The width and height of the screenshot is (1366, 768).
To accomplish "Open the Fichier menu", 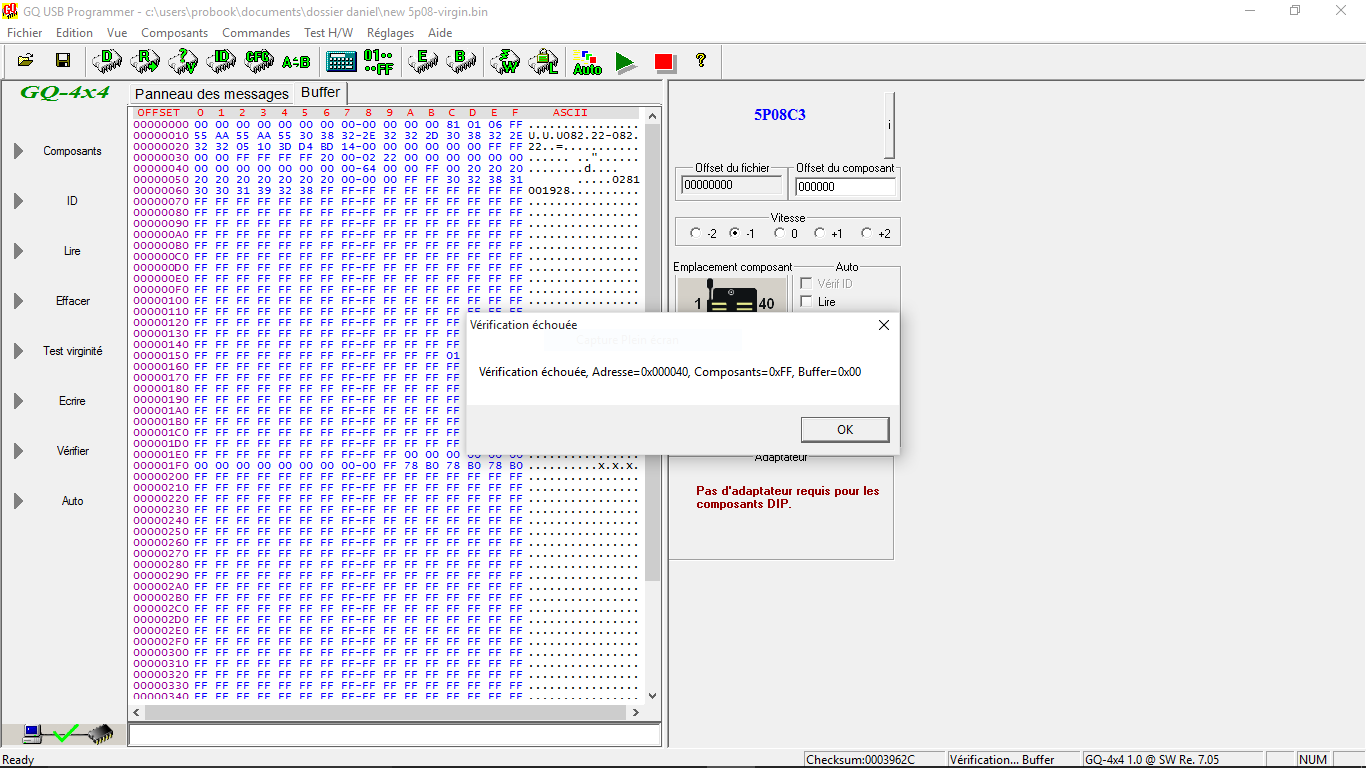I will click(25, 33).
